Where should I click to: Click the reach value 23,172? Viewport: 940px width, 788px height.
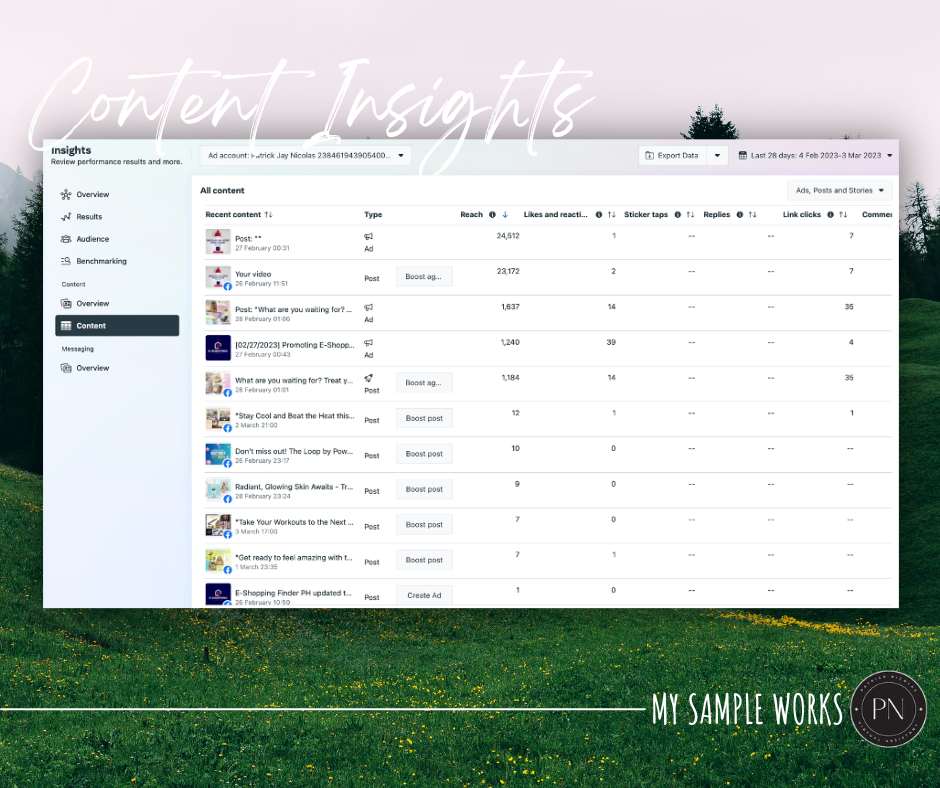click(x=508, y=271)
